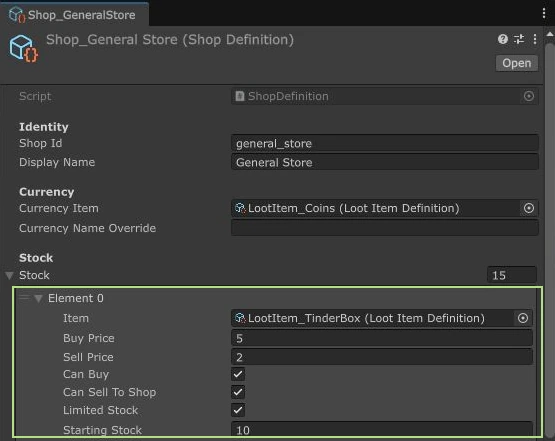Click the LootItem_TinderBox asset icon
Image resolution: width=555 pixels, height=441 pixels.
pos(240,318)
